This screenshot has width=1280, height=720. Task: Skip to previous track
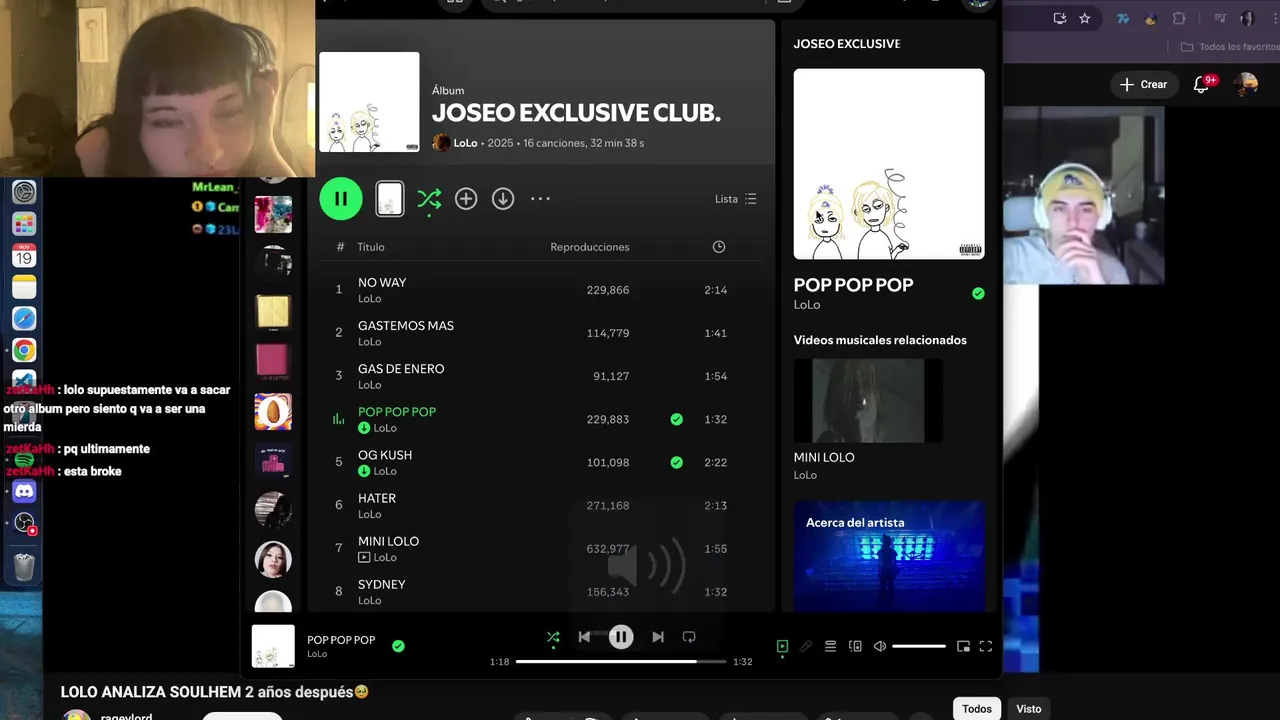[x=584, y=637]
